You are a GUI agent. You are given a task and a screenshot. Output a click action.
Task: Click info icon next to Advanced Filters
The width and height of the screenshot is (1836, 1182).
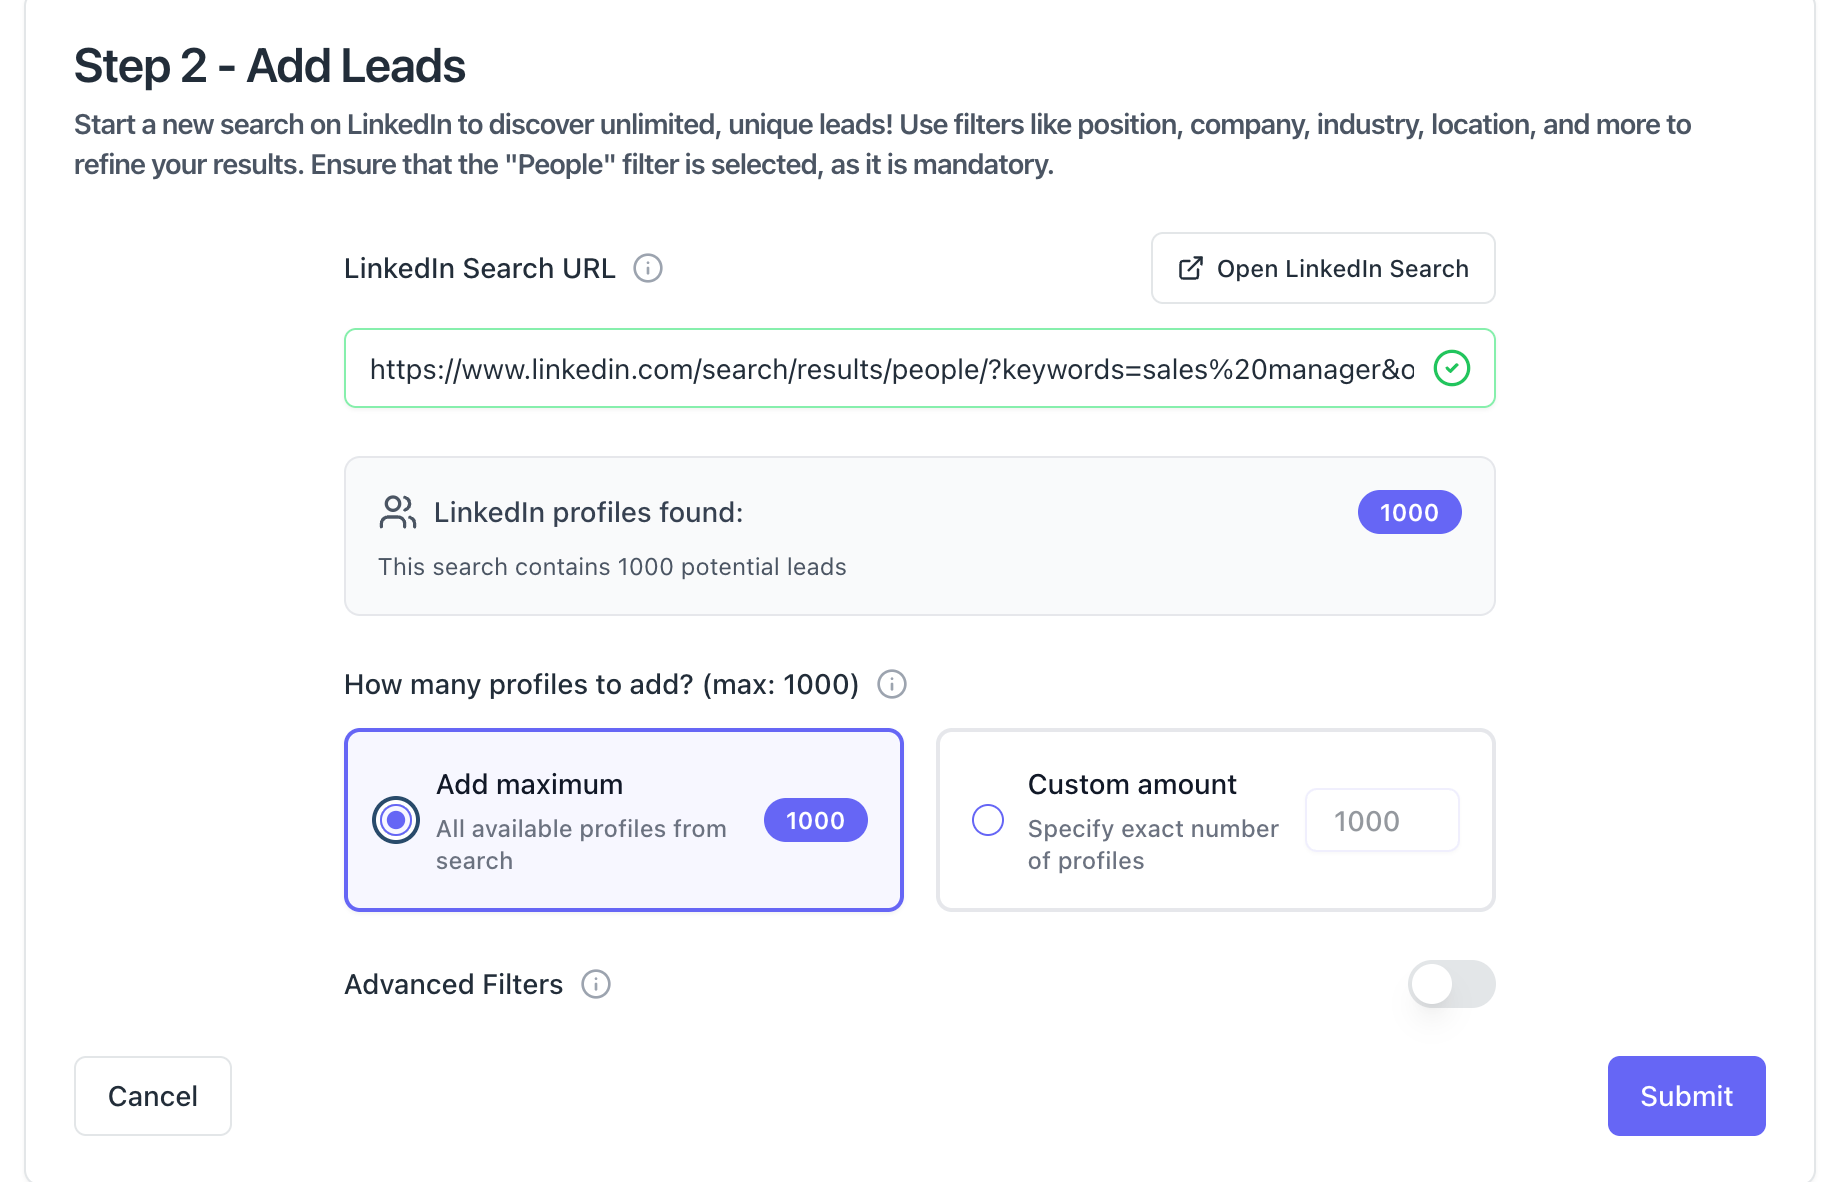pos(596,984)
